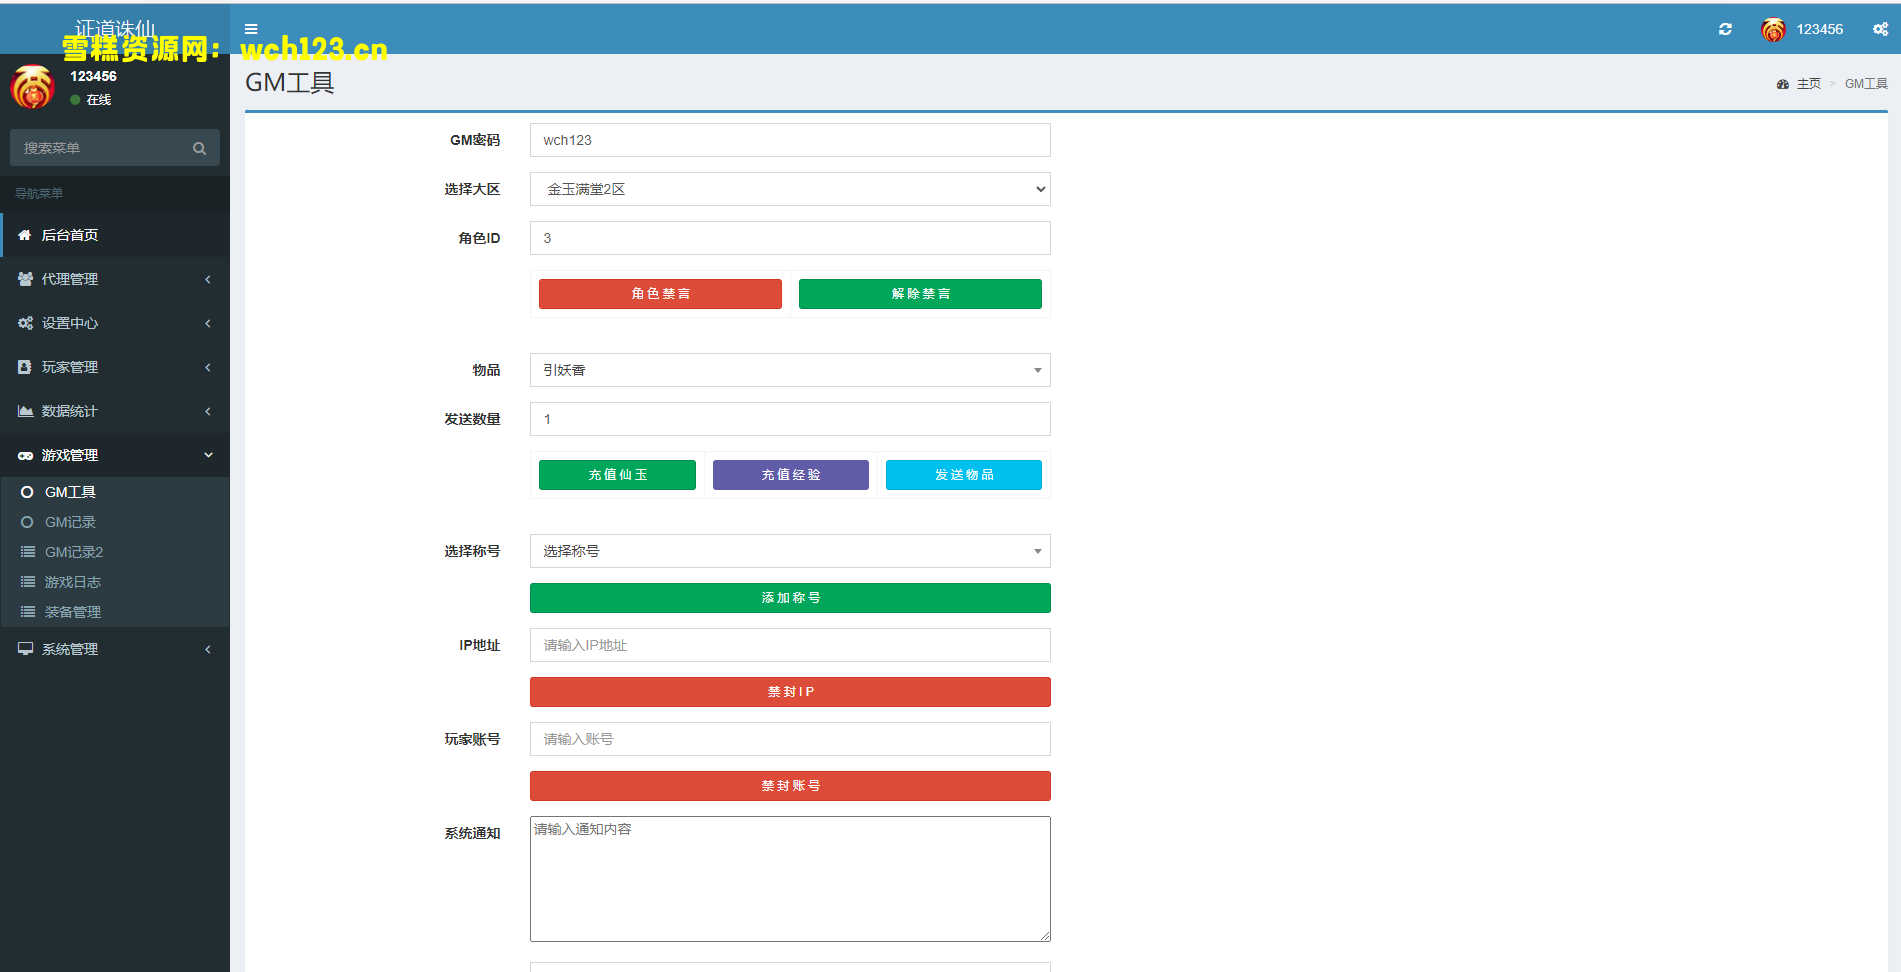
Task: Click the GM工具 breadcrumb text
Action: click(1866, 84)
